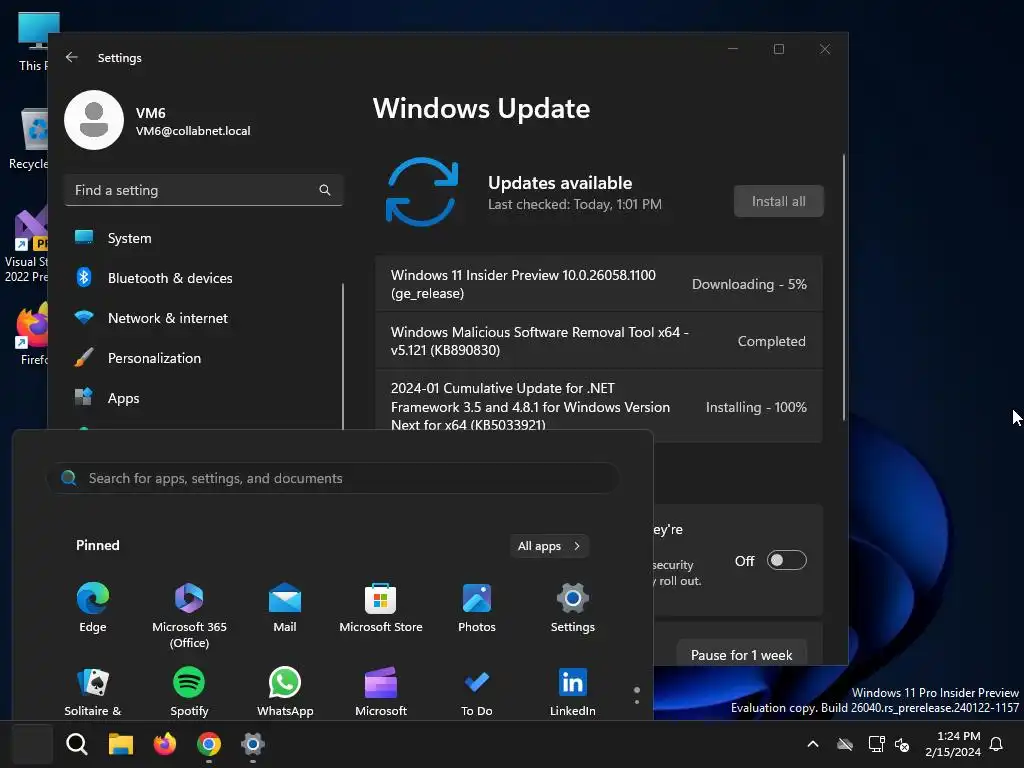
Task: Click 'Installing - 100%' status text
Action: (x=756, y=407)
